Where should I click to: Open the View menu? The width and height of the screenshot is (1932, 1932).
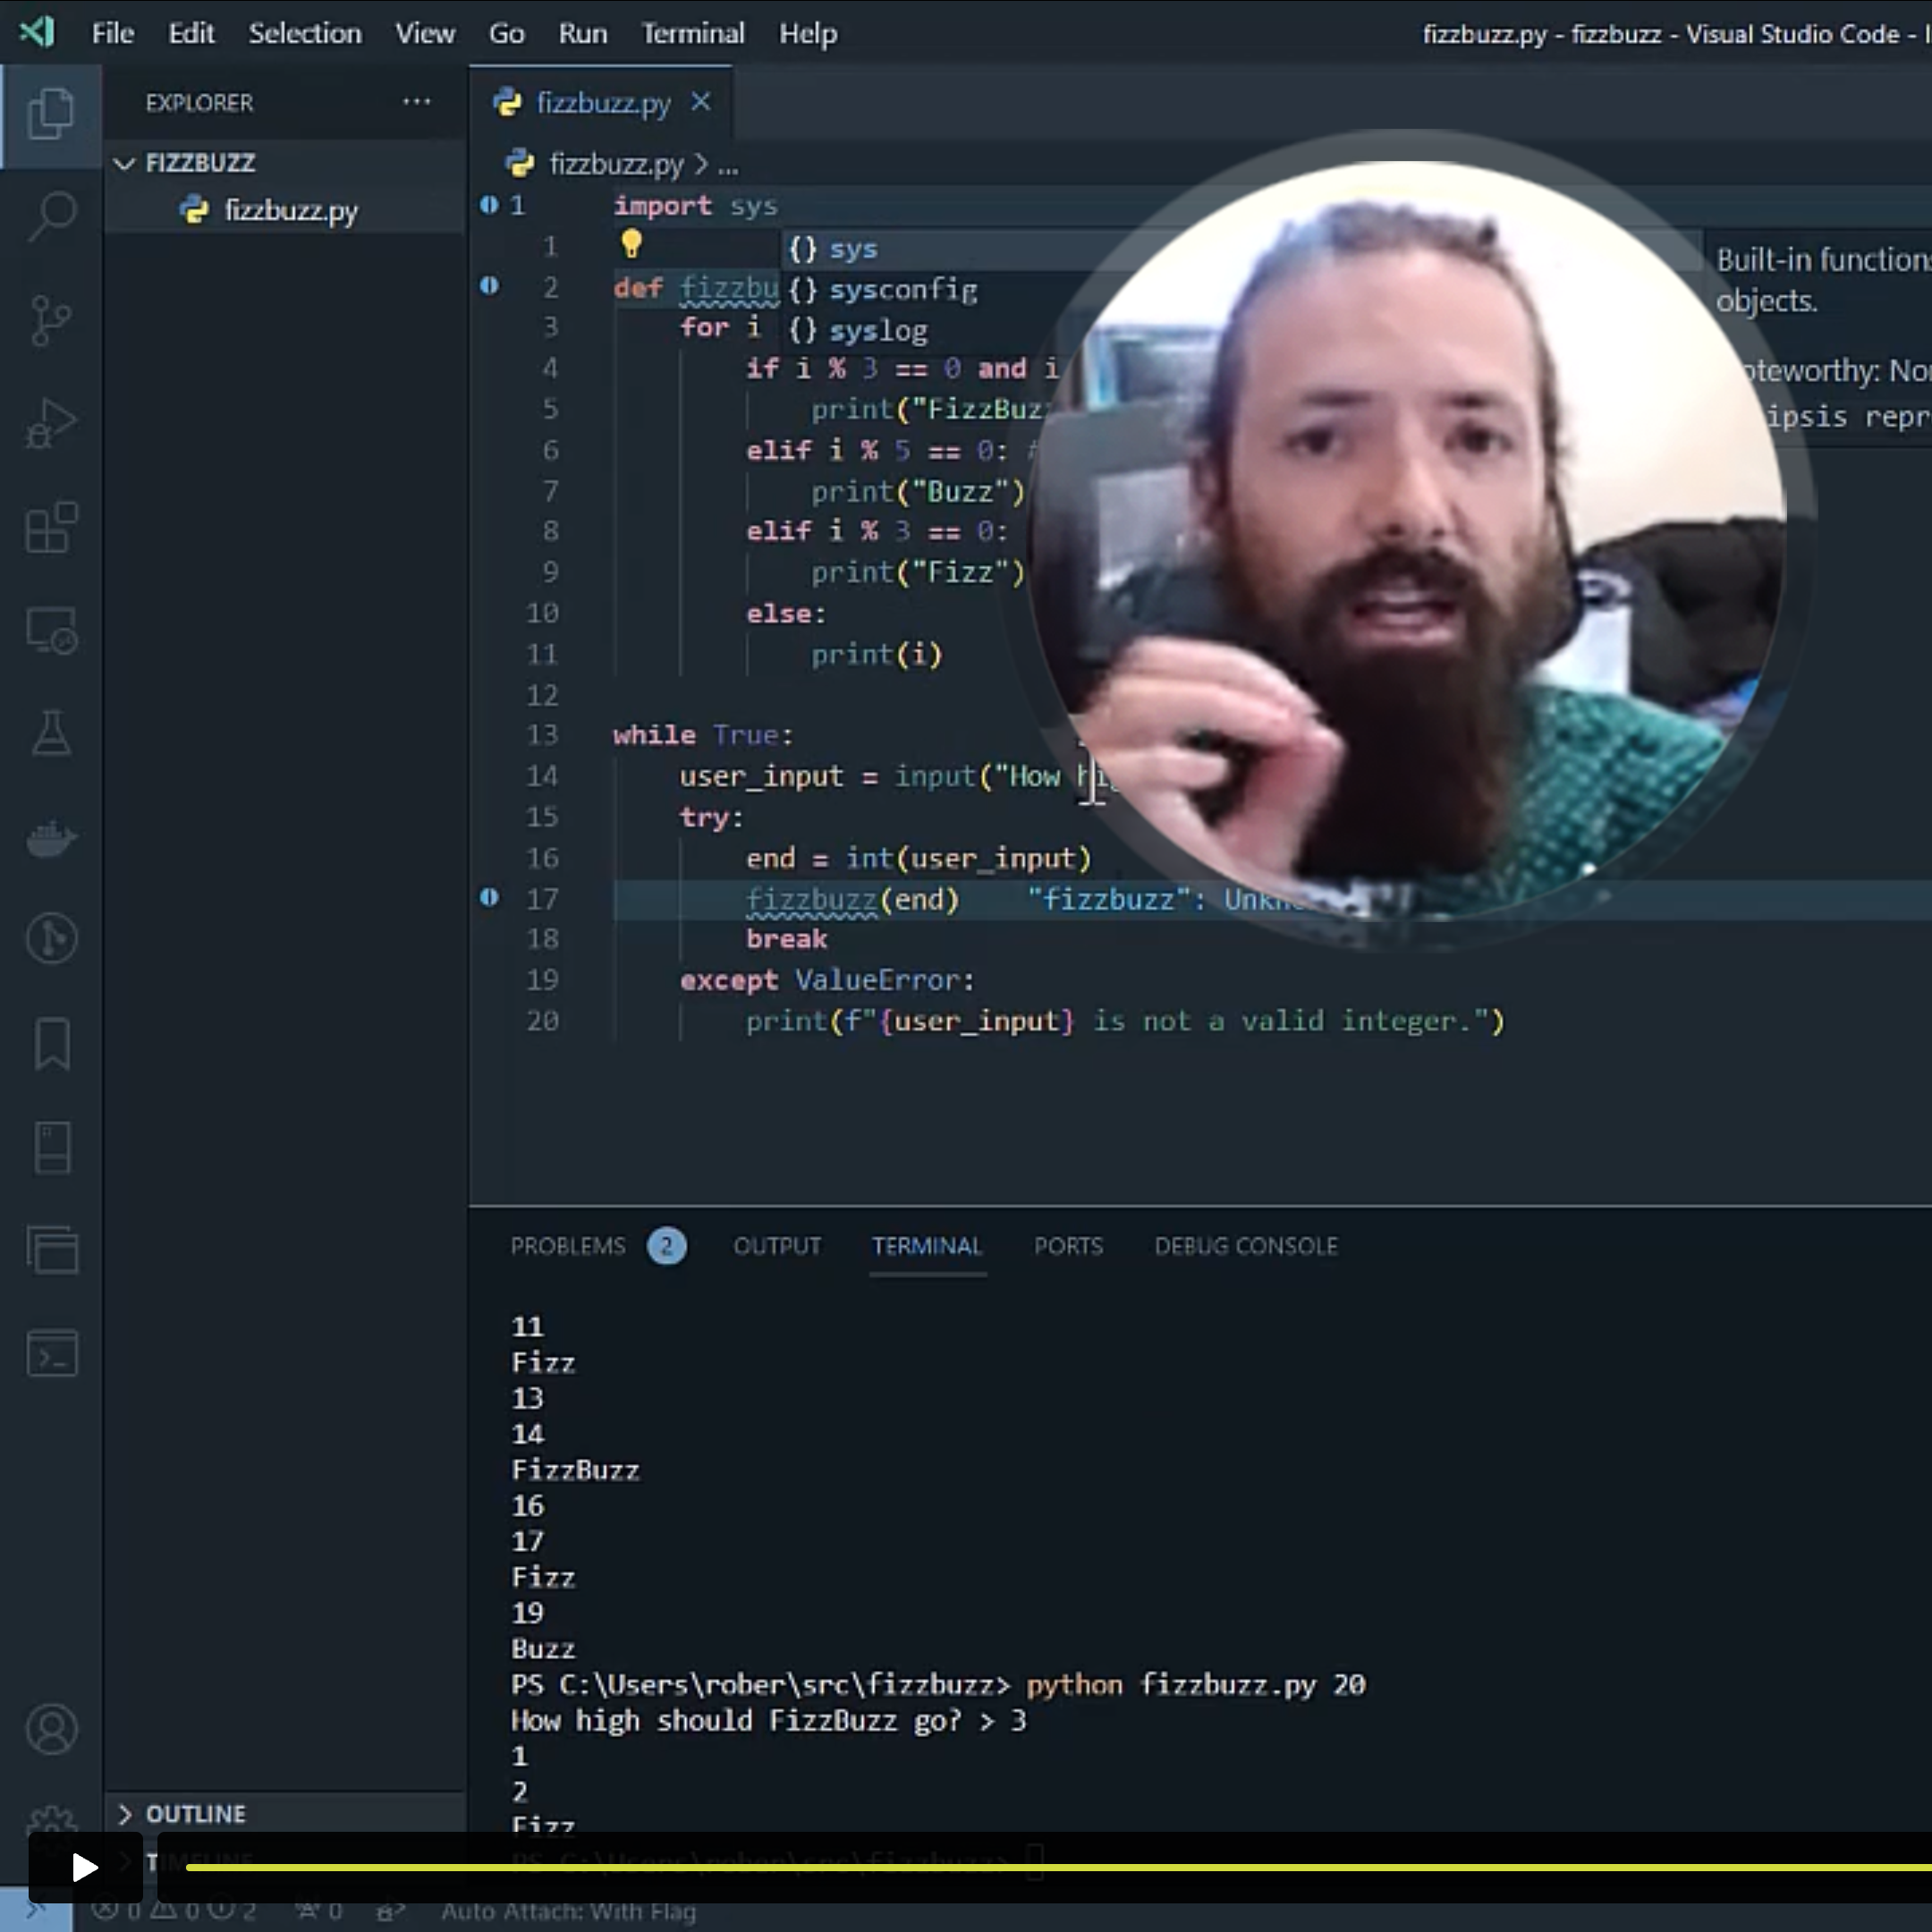pos(425,33)
